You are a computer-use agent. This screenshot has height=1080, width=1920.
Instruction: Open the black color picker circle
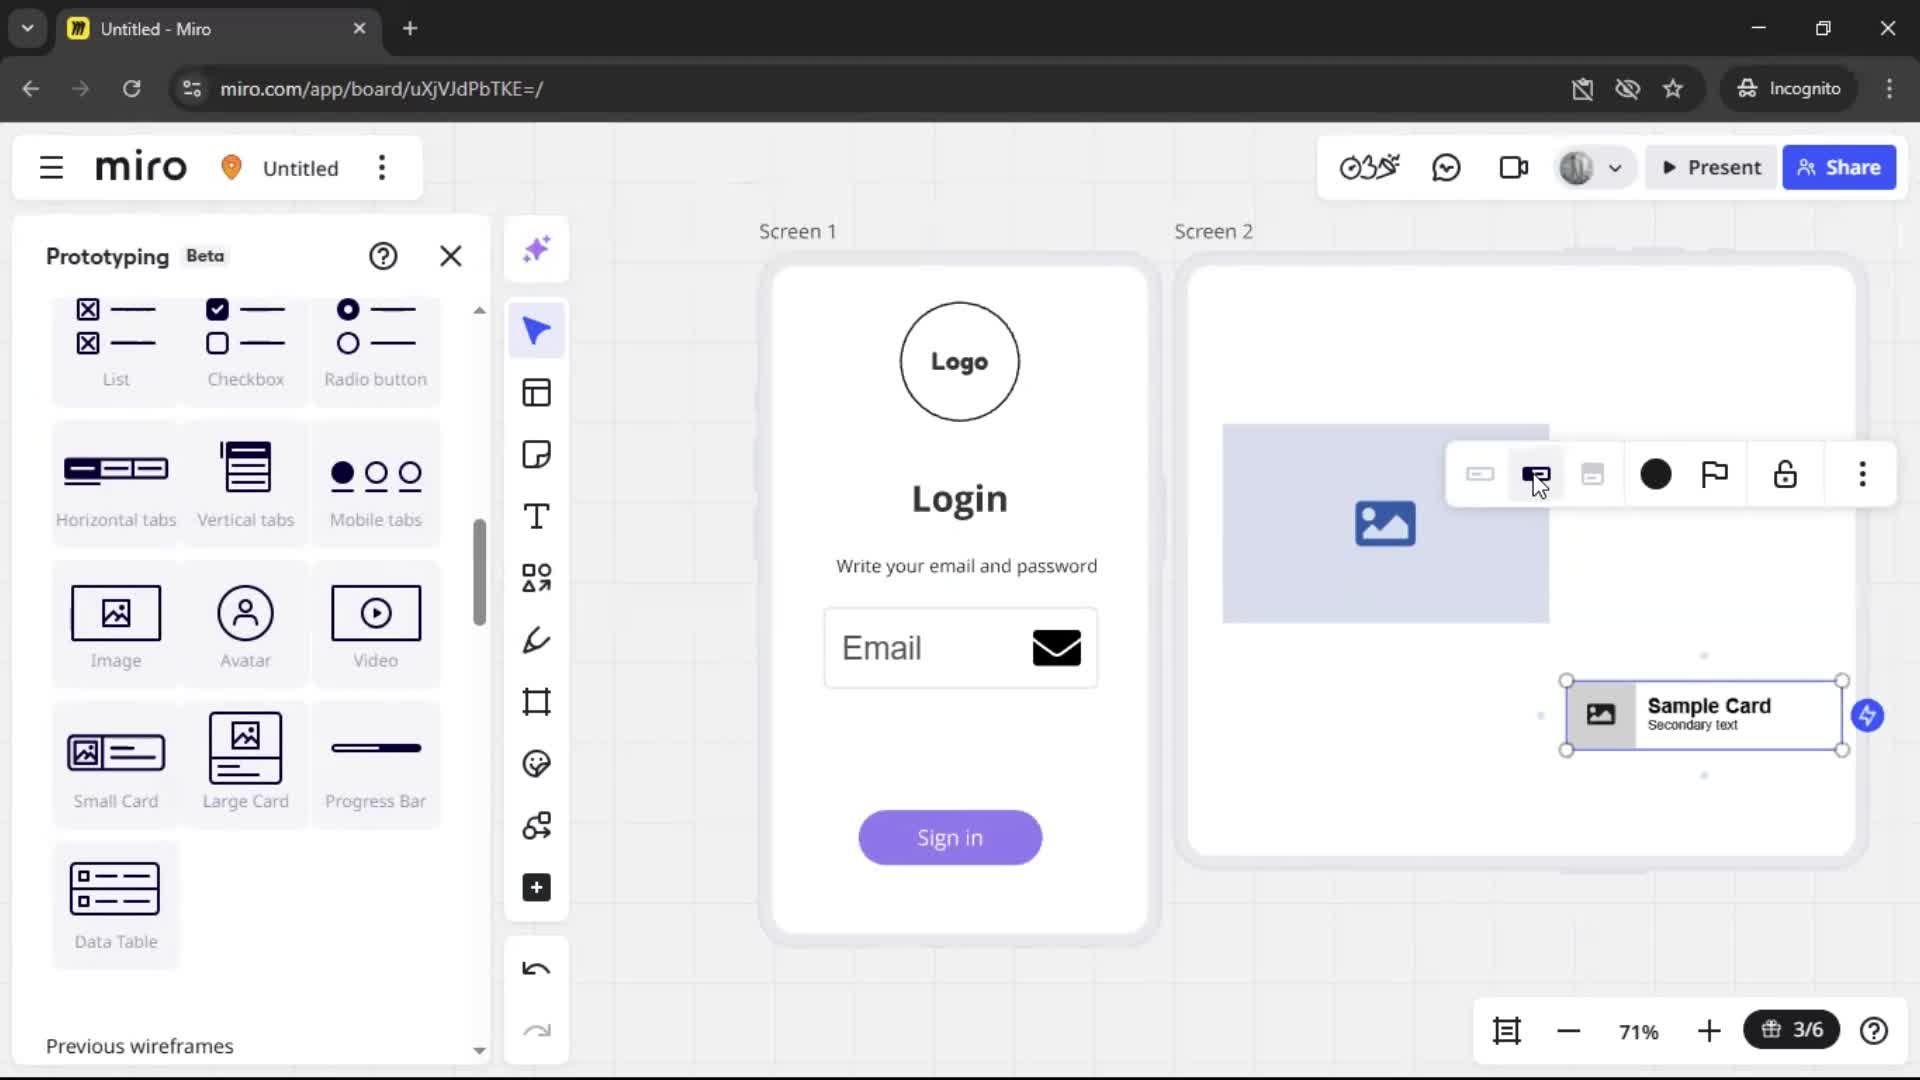pyautogui.click(x=1656, y=474)
